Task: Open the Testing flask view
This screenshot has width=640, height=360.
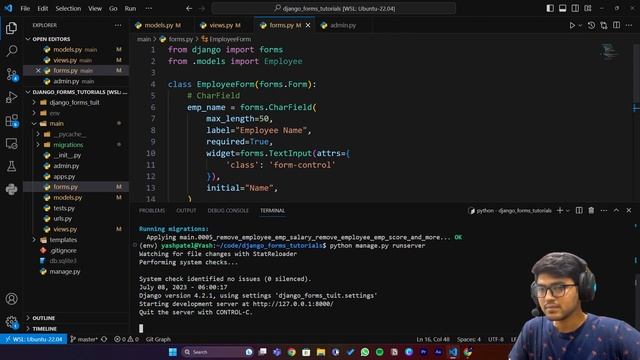Action: (x=11, y=166)
